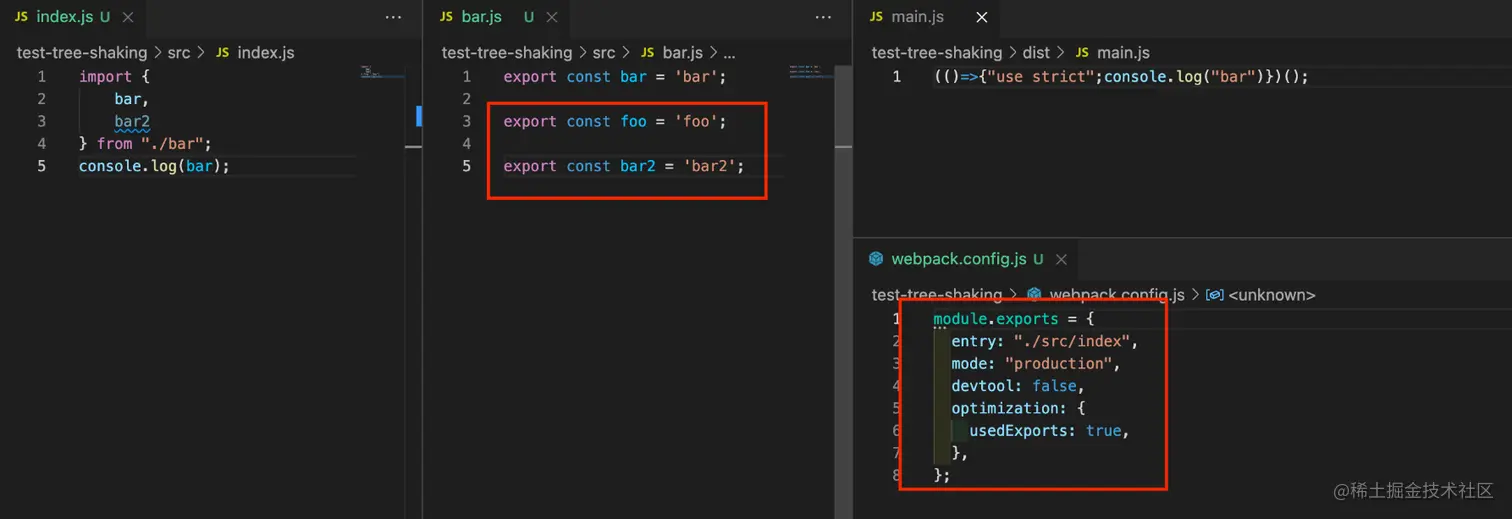Image resolution: width=1512 pixels, height=519 pixels.
Task: Click src breadcrumb in bar.js editor
Action: tap(604, 53)
